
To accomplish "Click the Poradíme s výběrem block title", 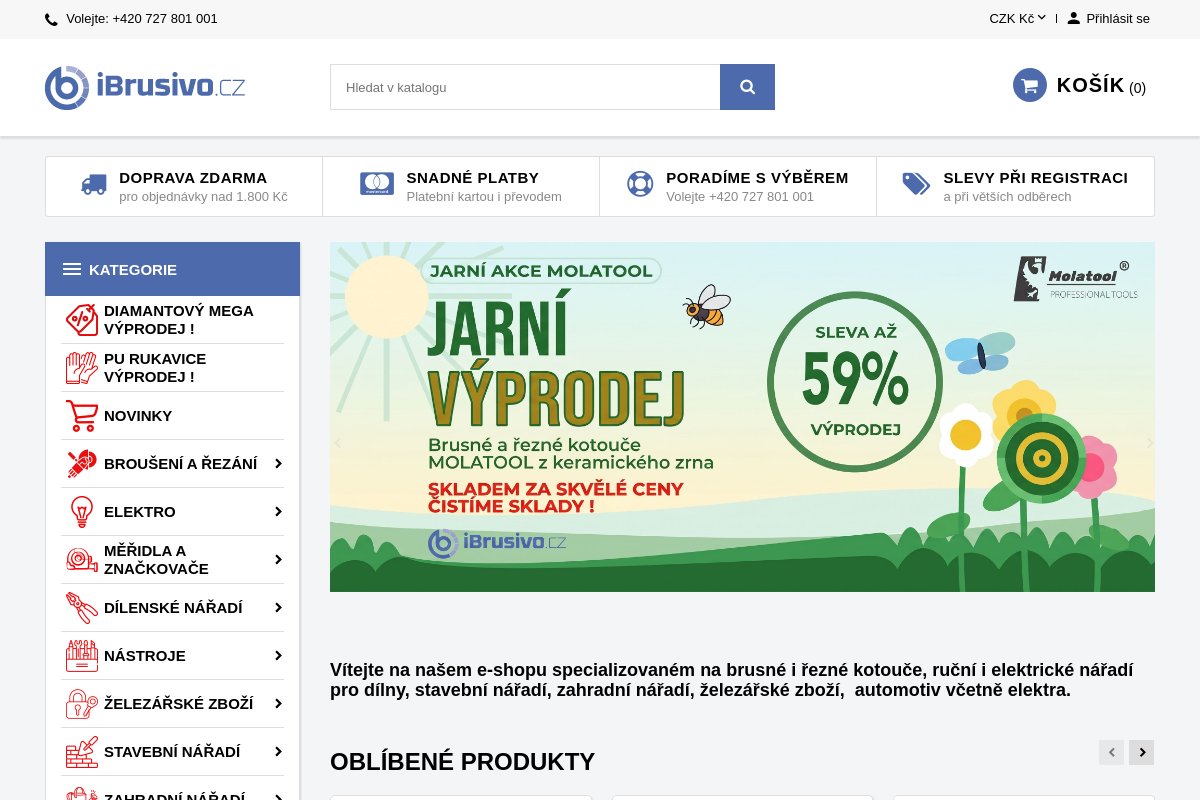I will click(757, 178).
